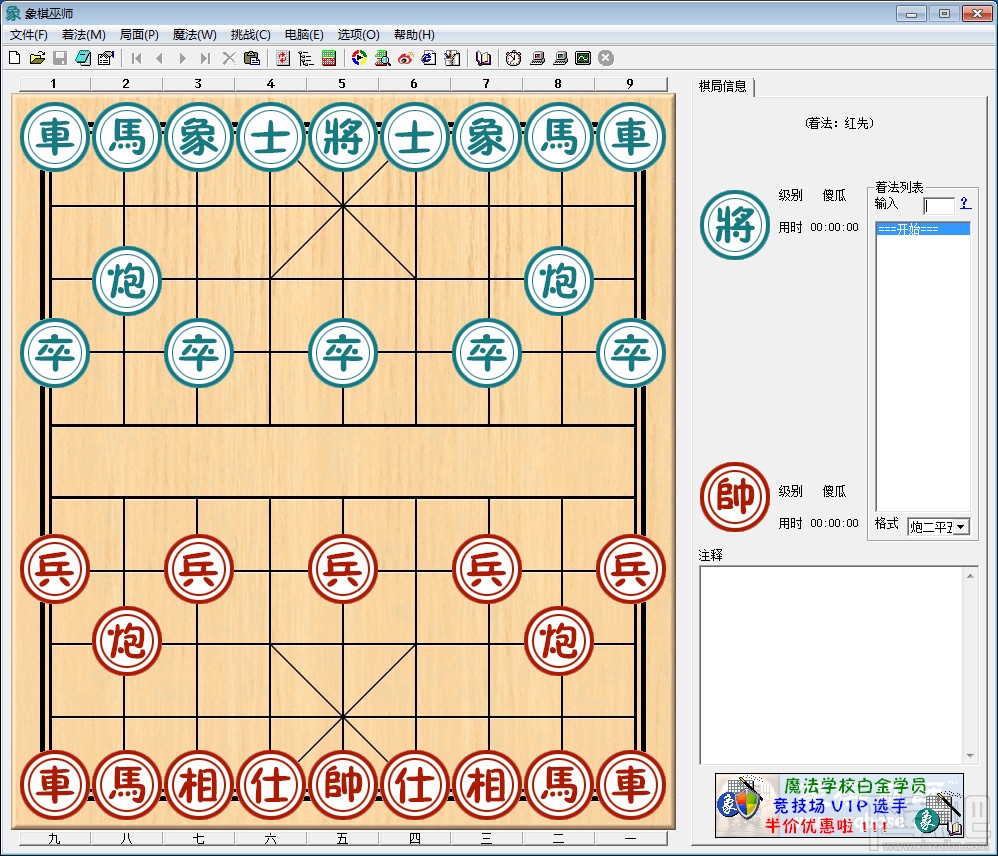Viewport: 998px width, 856px height.
Task: Select the green 將 piece on the board
Action: [x=343, y=136]
